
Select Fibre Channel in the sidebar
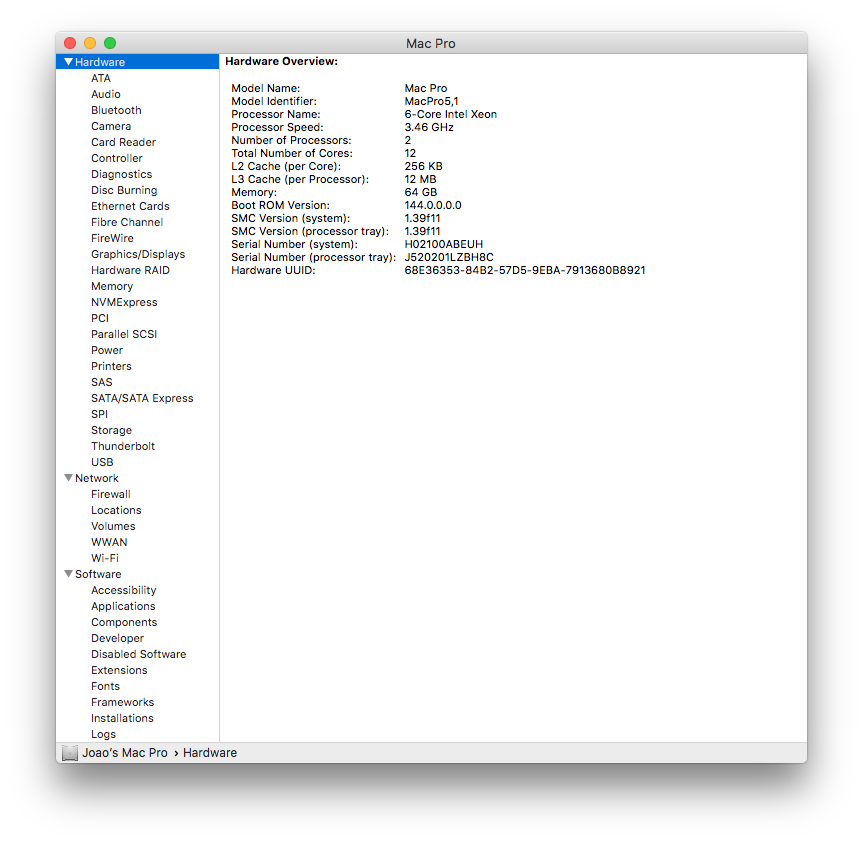point(127,222)
